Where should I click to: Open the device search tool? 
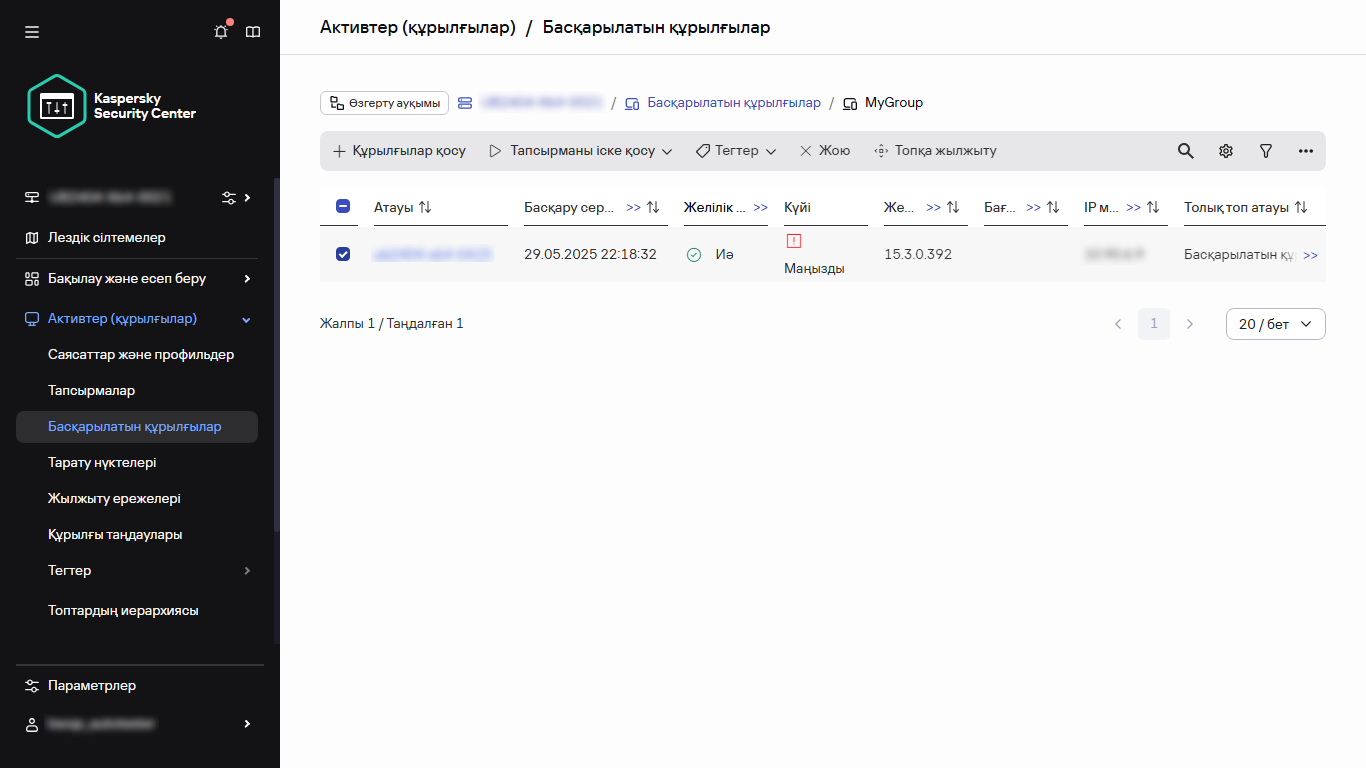(x=1185, y=150)
